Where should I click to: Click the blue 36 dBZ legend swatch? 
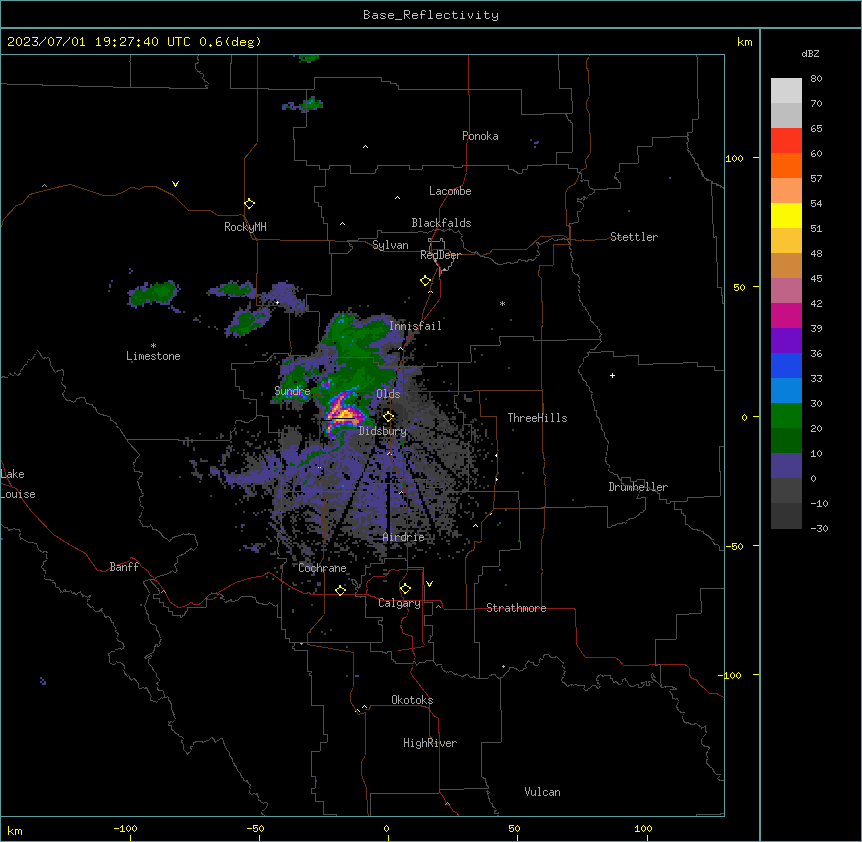[x=786, y=365]
